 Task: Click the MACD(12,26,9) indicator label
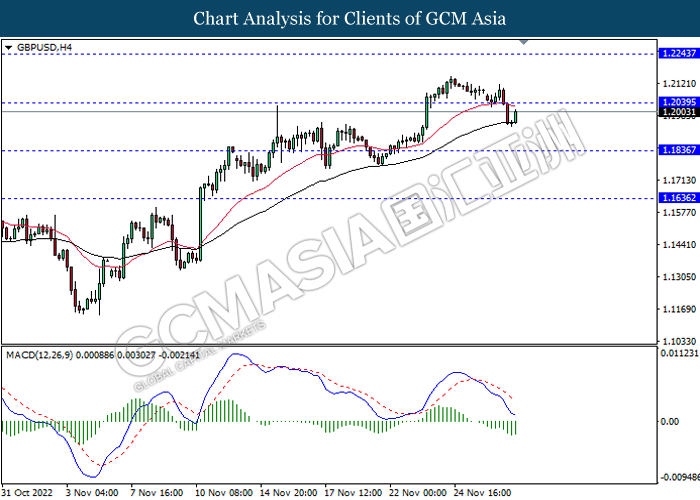tap(103, 355)
